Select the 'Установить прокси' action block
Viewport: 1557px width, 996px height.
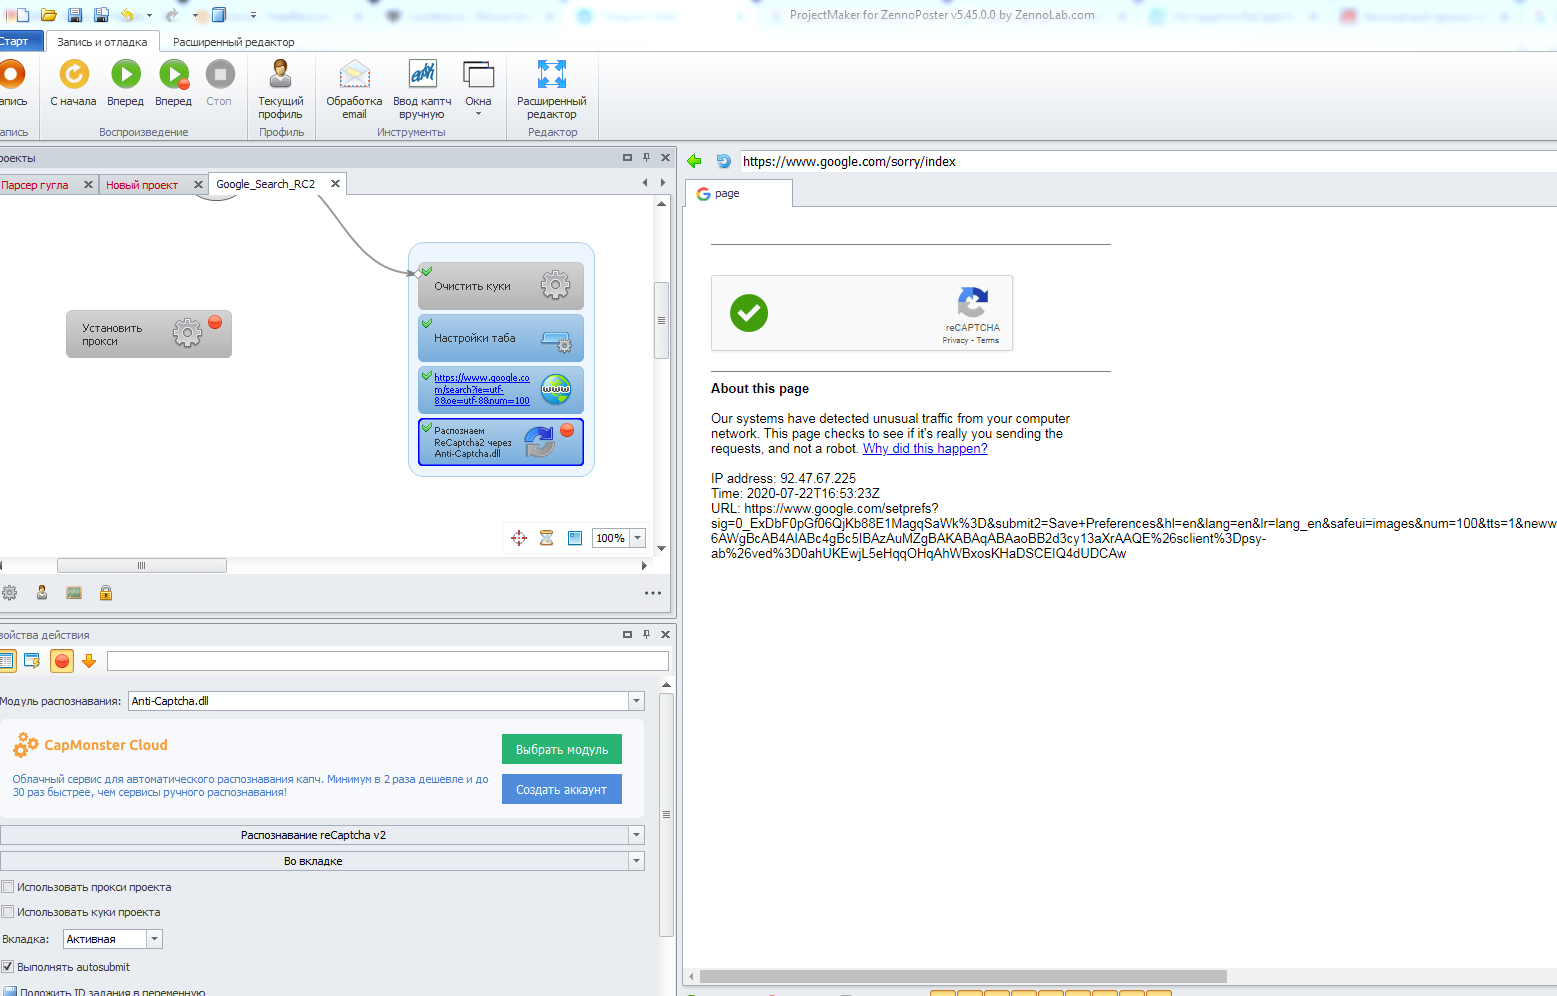tap(149, 334)
